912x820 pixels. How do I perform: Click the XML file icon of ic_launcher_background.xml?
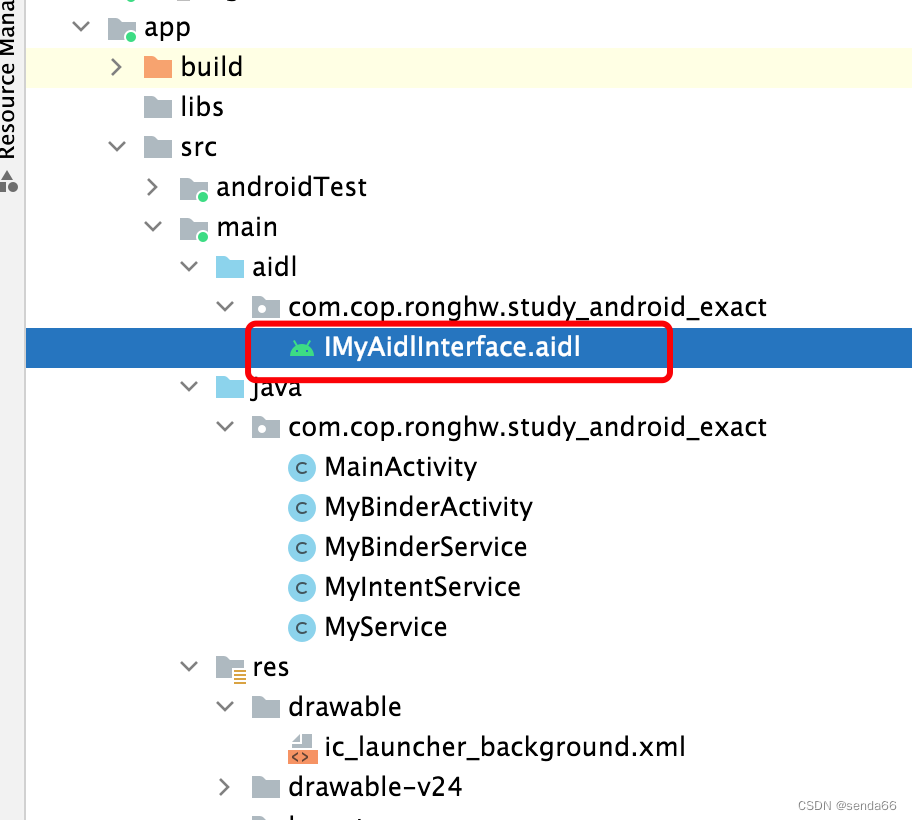(x=302, y=747)
